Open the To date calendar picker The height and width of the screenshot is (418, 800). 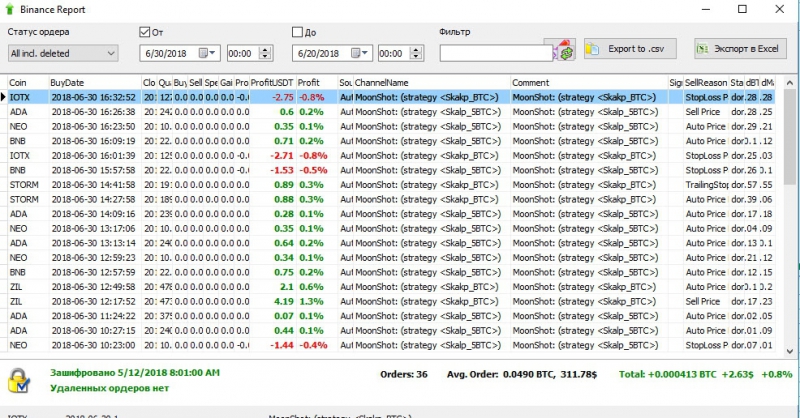point(360,53)
